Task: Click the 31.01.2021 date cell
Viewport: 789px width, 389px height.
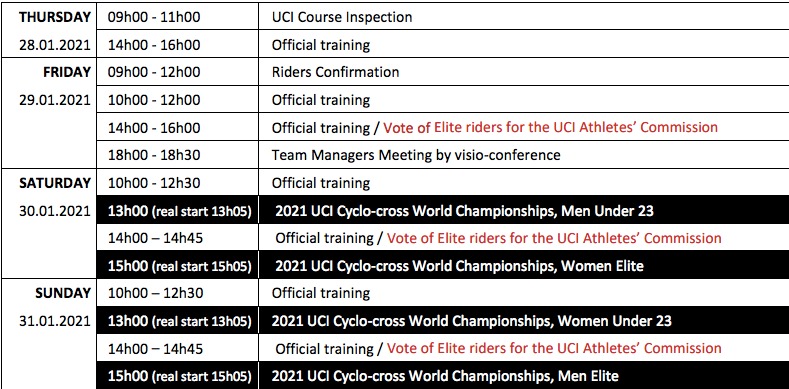Action: [x=55, y=321]
